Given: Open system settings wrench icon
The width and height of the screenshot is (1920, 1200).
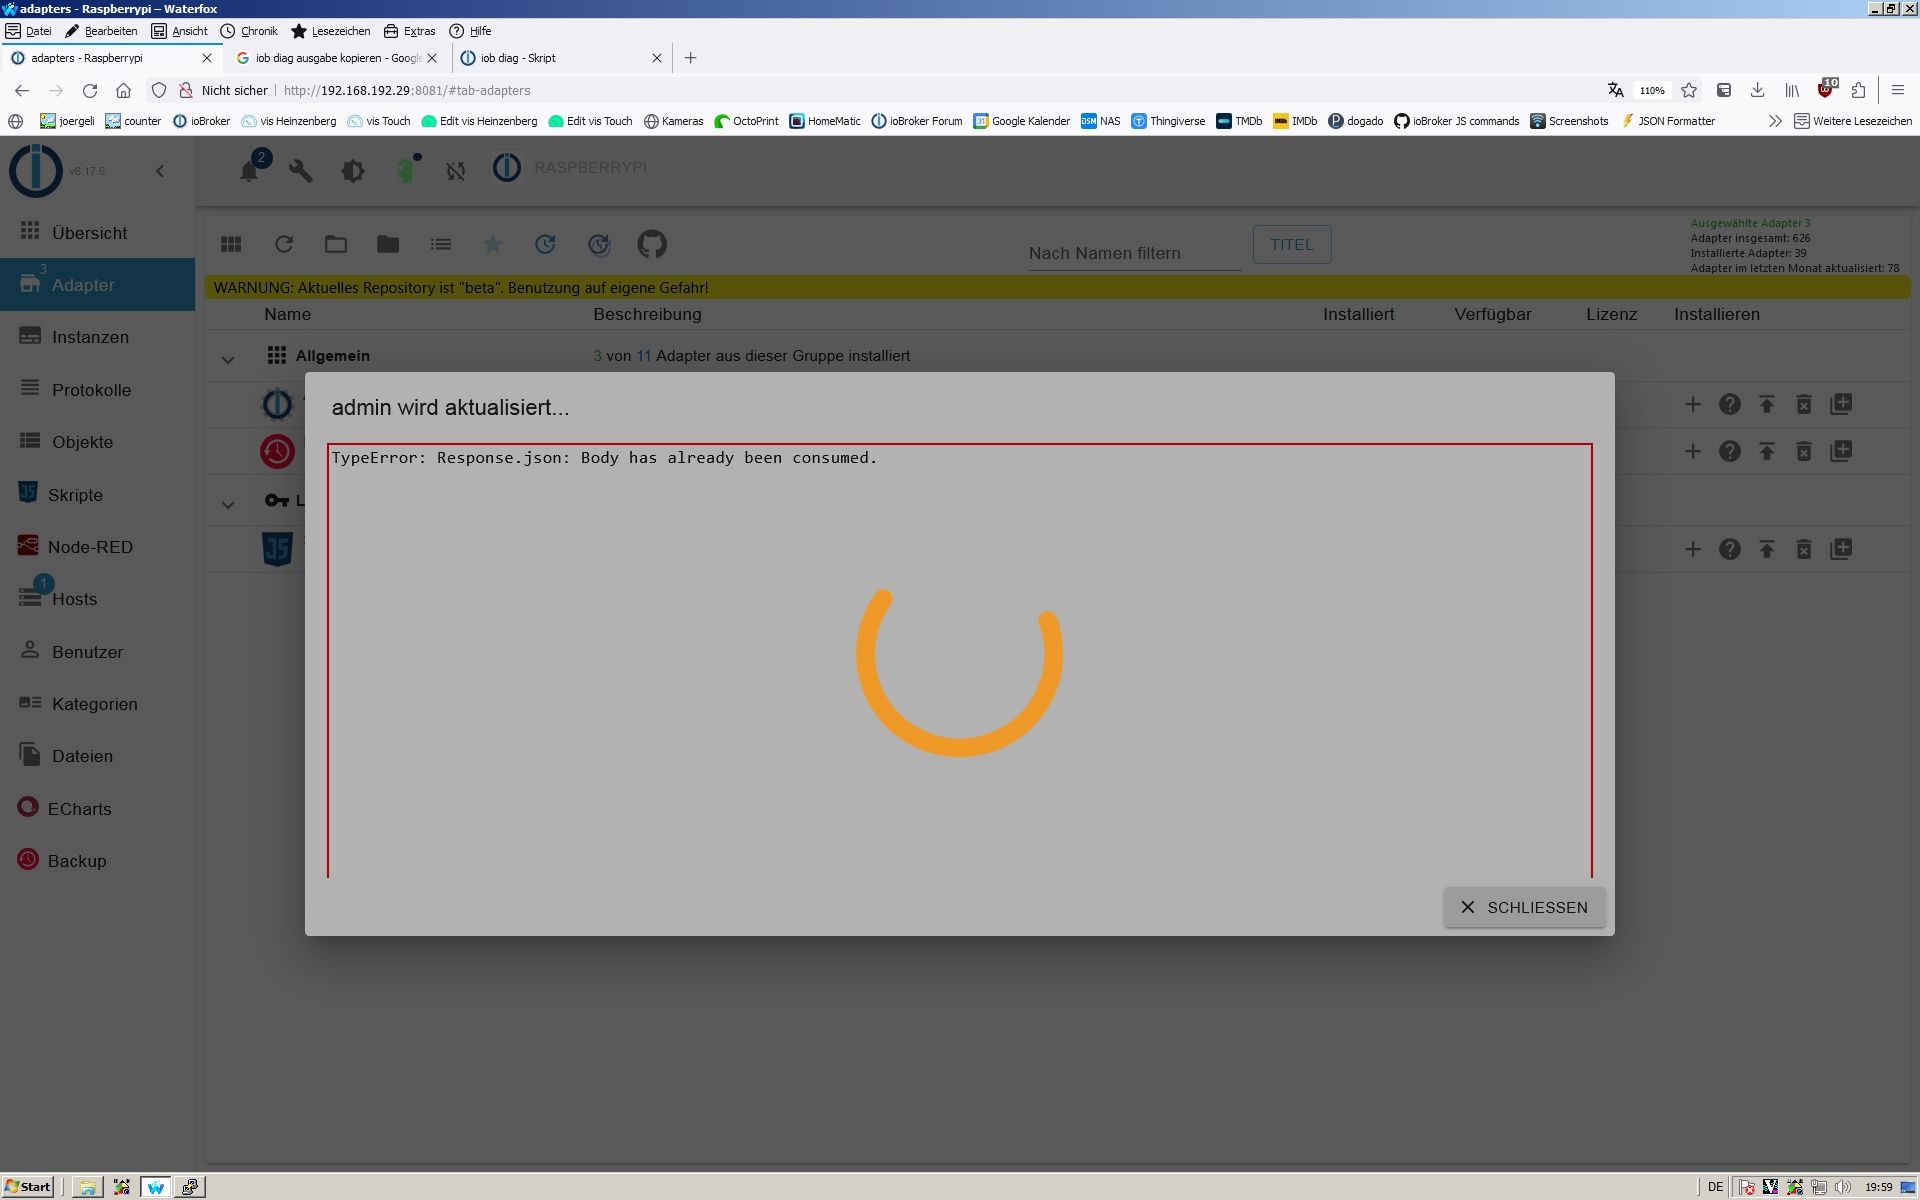Looking at the screenshot, I should click(x=300, y=171).
